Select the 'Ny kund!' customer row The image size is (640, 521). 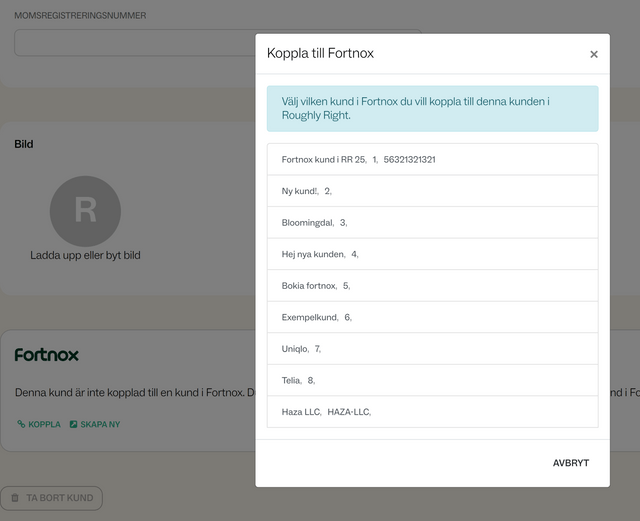coord(433,191)
